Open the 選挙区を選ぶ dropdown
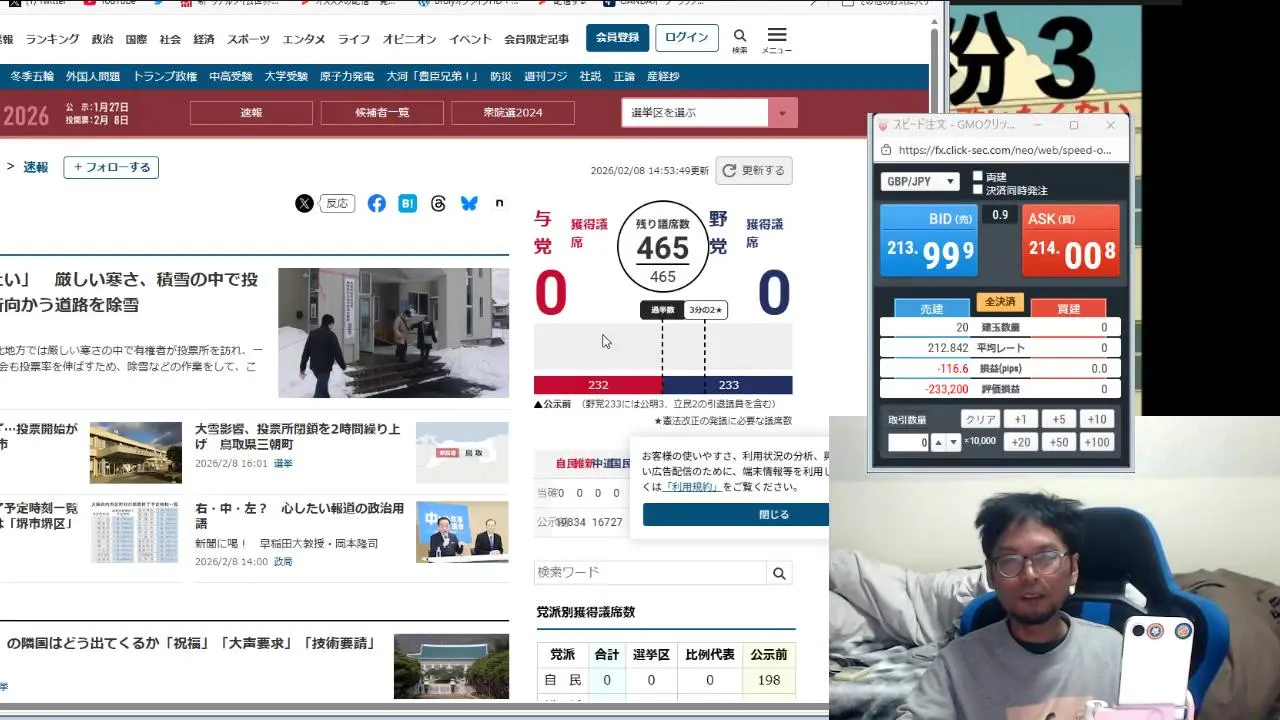 (x=708, y=113)
